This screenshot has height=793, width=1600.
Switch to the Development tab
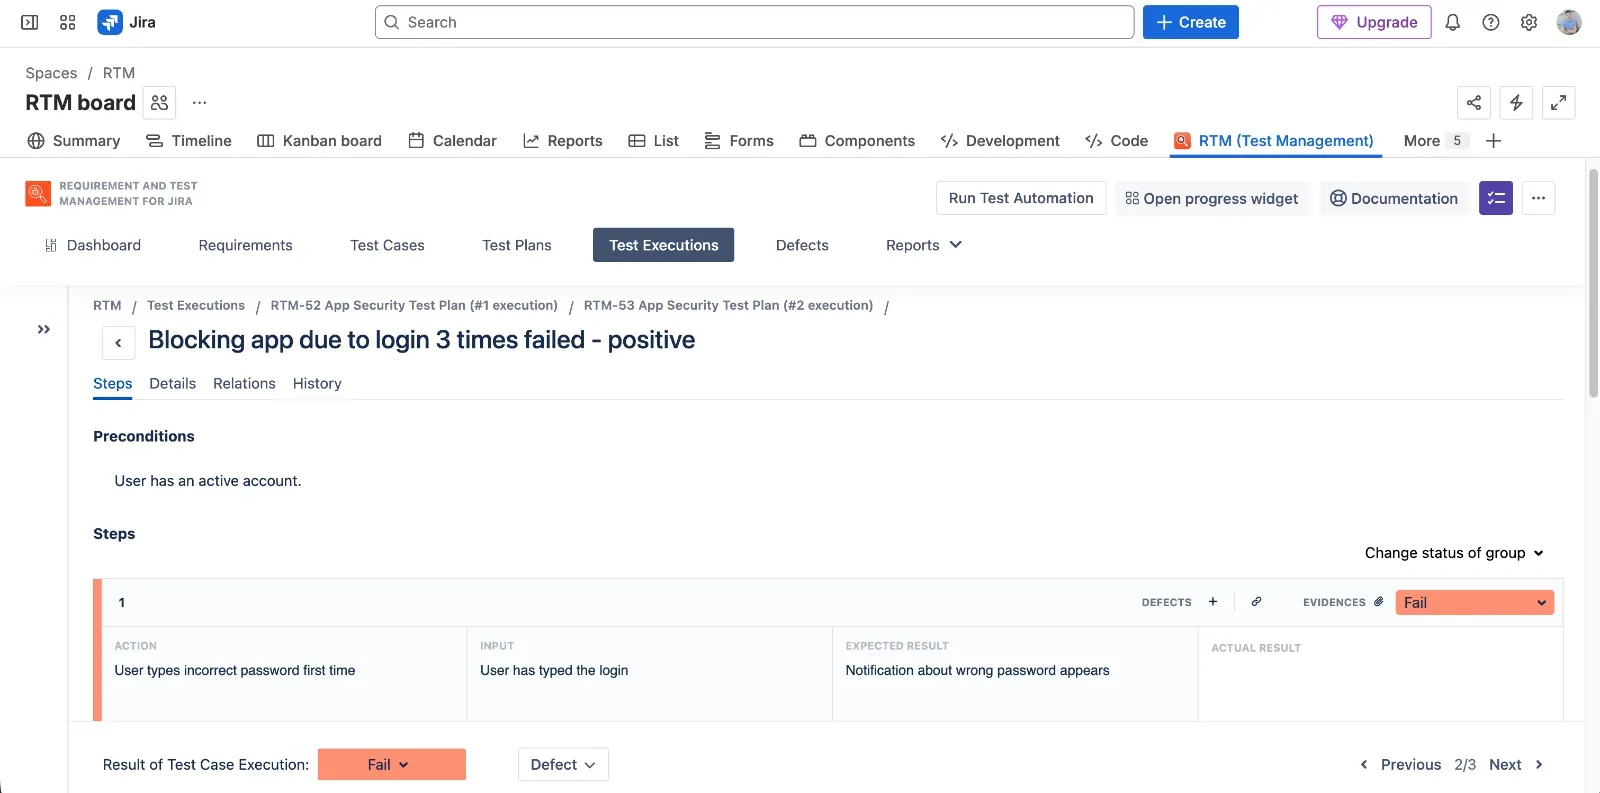[1001, 141]
